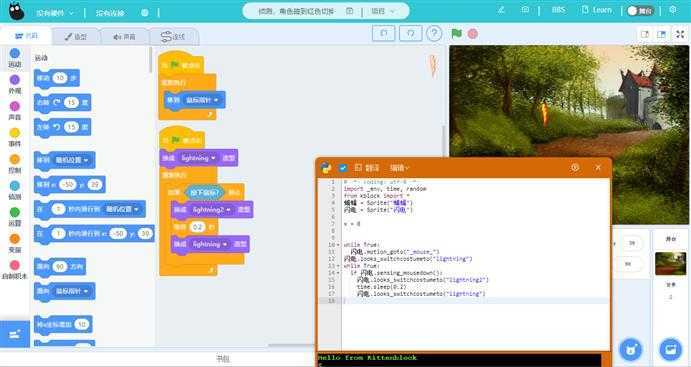
Task: Click the add backdrop button
Action: coord(670,349)
